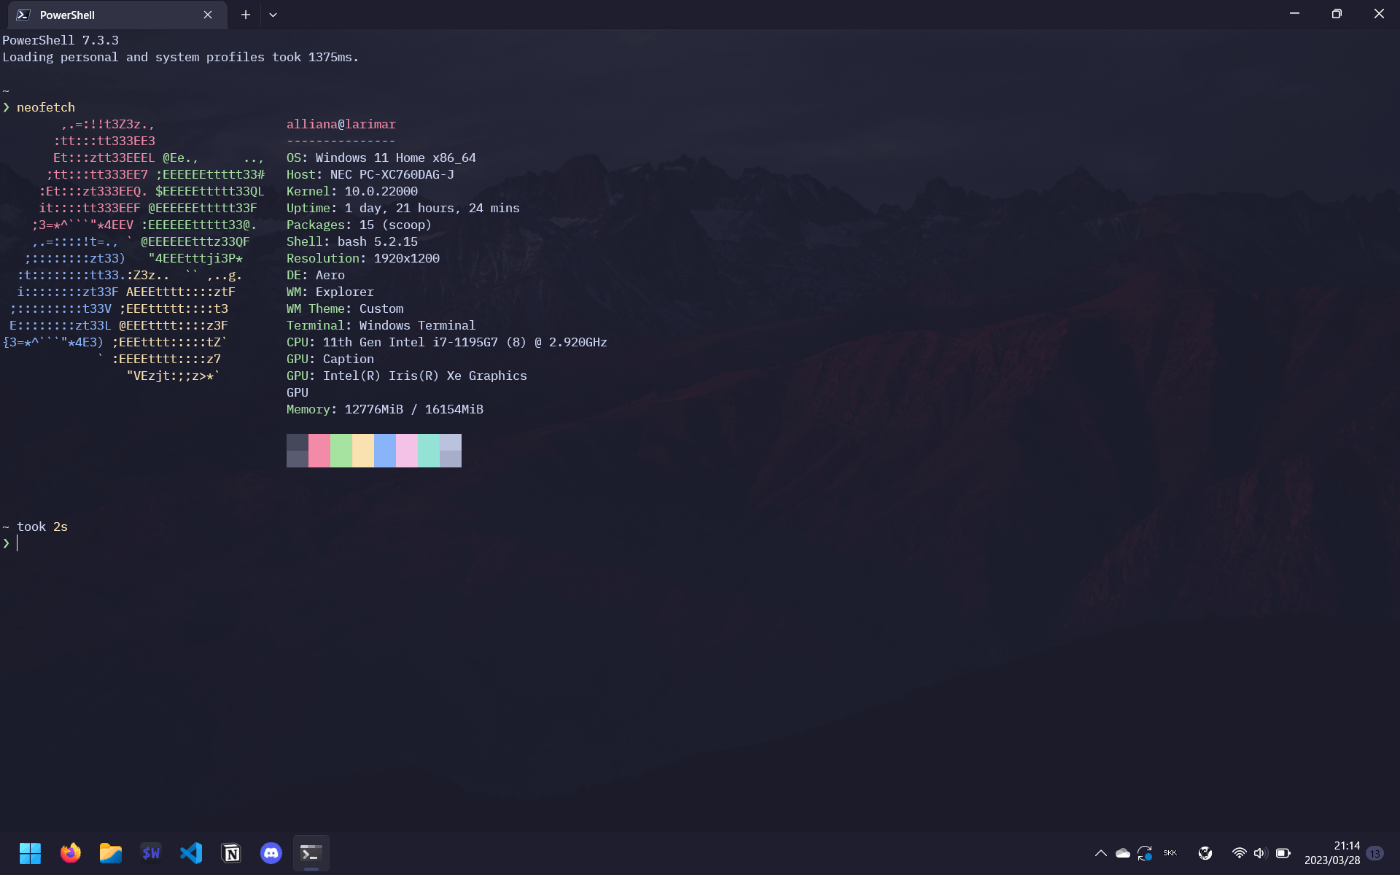Click the 'GPU: Caption' line
This screenshot has height=875, width=1400.
coord(330,360)
